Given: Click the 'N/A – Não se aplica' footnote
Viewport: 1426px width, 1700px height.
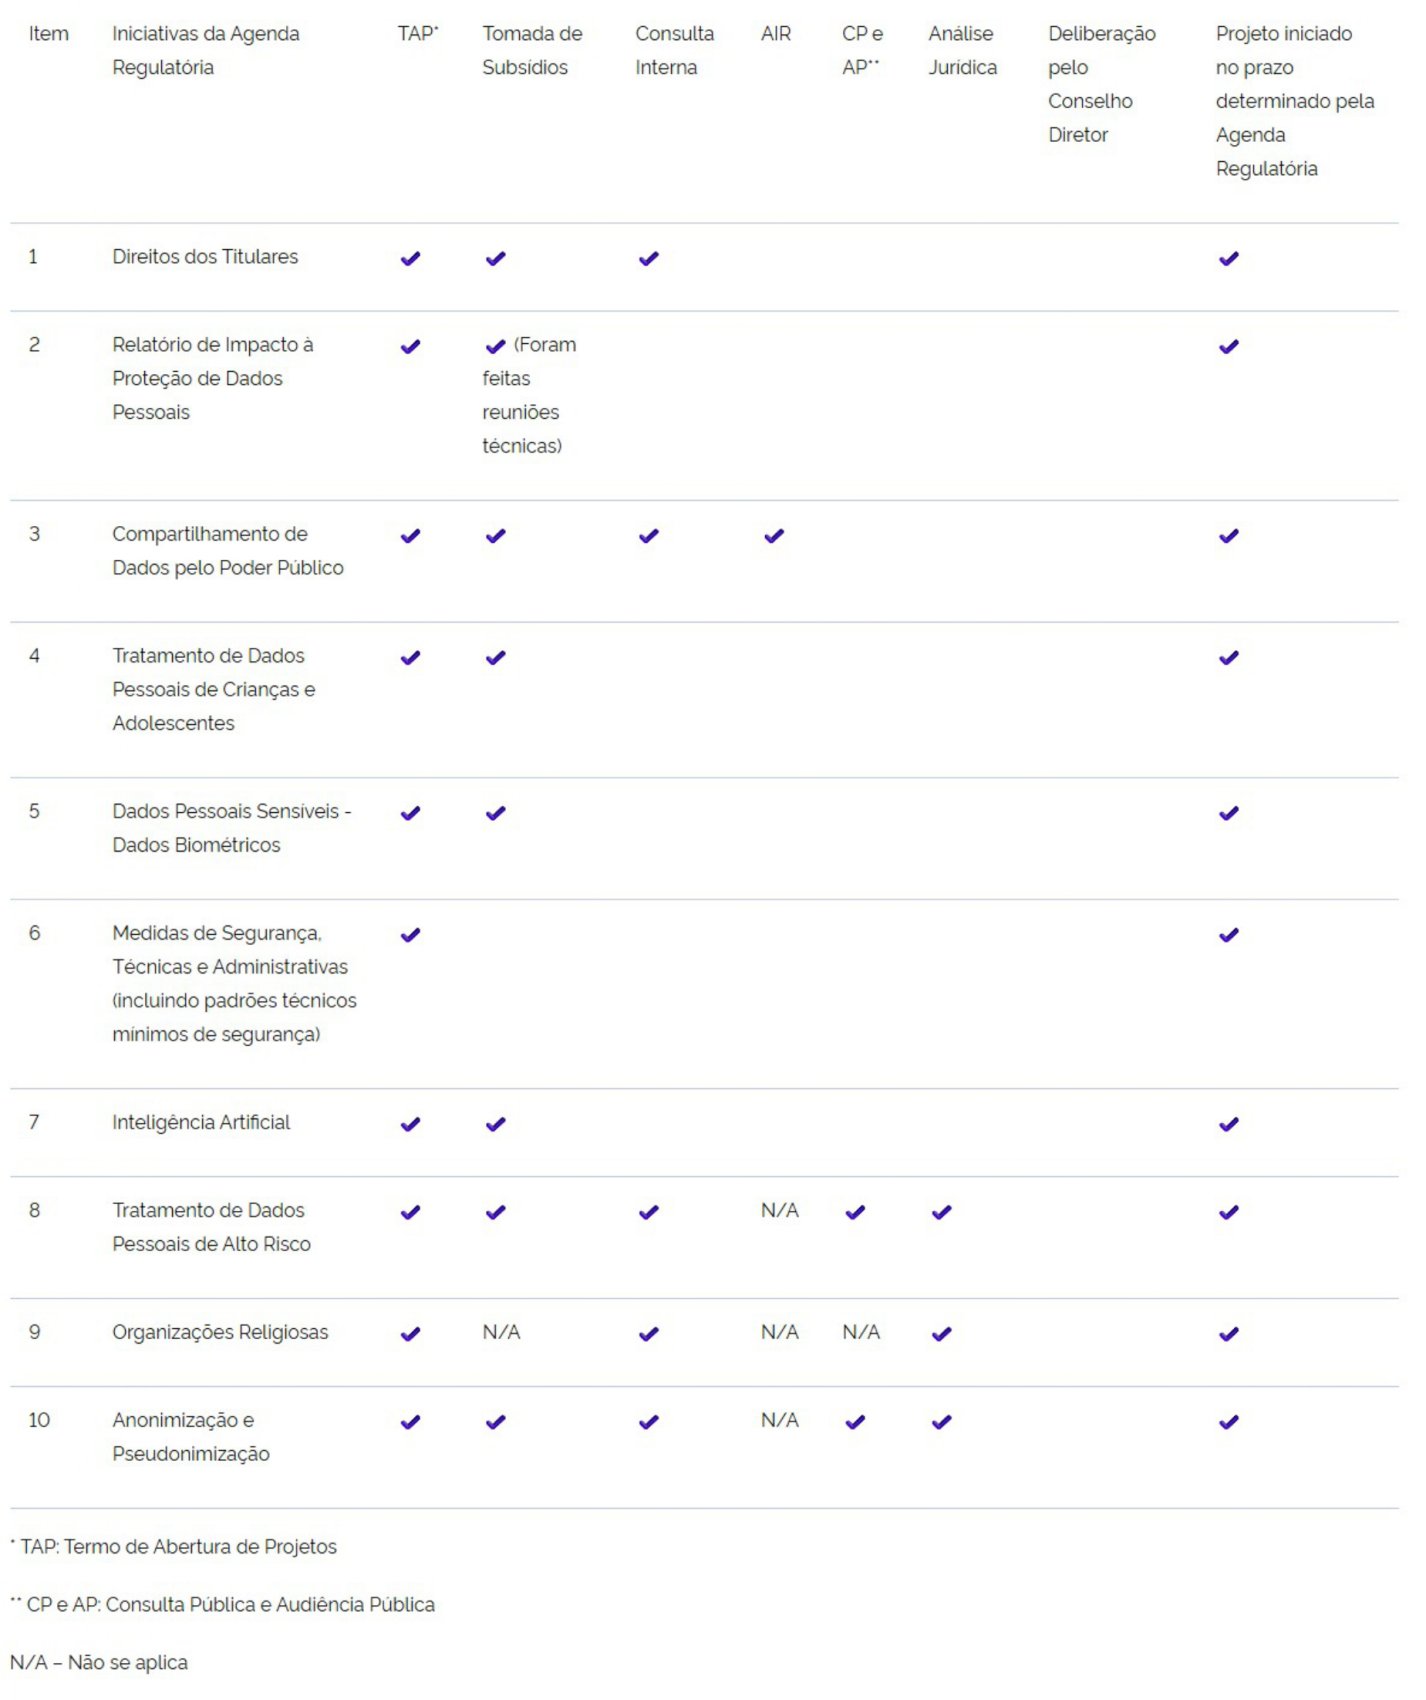Looking at the screenshot, I should point(99,1662).
